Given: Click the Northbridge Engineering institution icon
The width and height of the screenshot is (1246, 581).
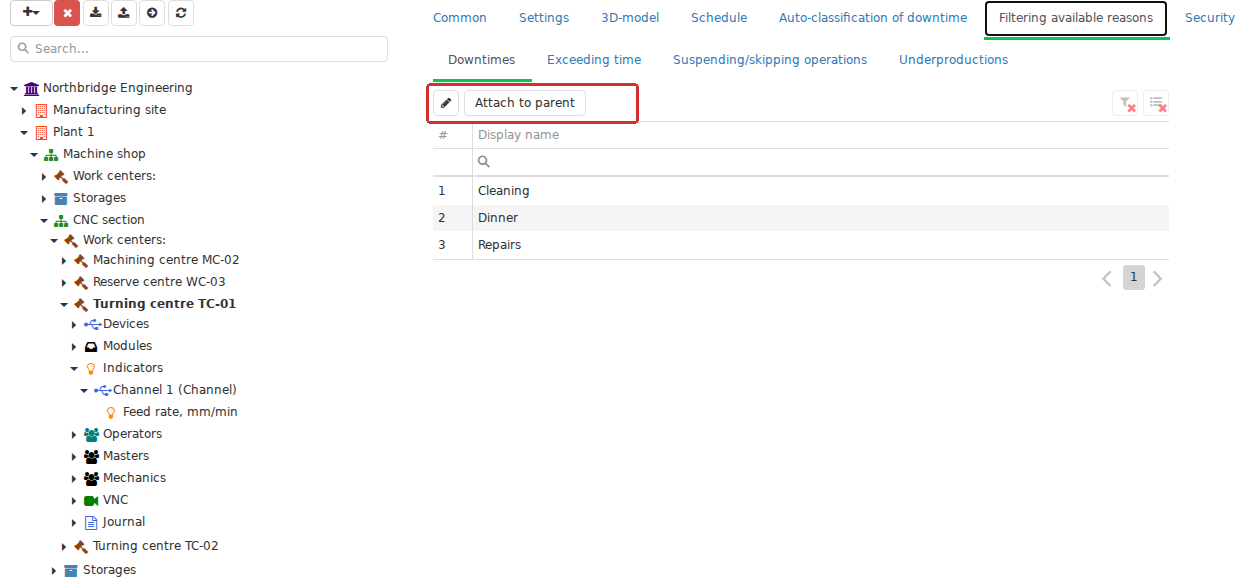Looking at the screenshot, I should (31, 88).
